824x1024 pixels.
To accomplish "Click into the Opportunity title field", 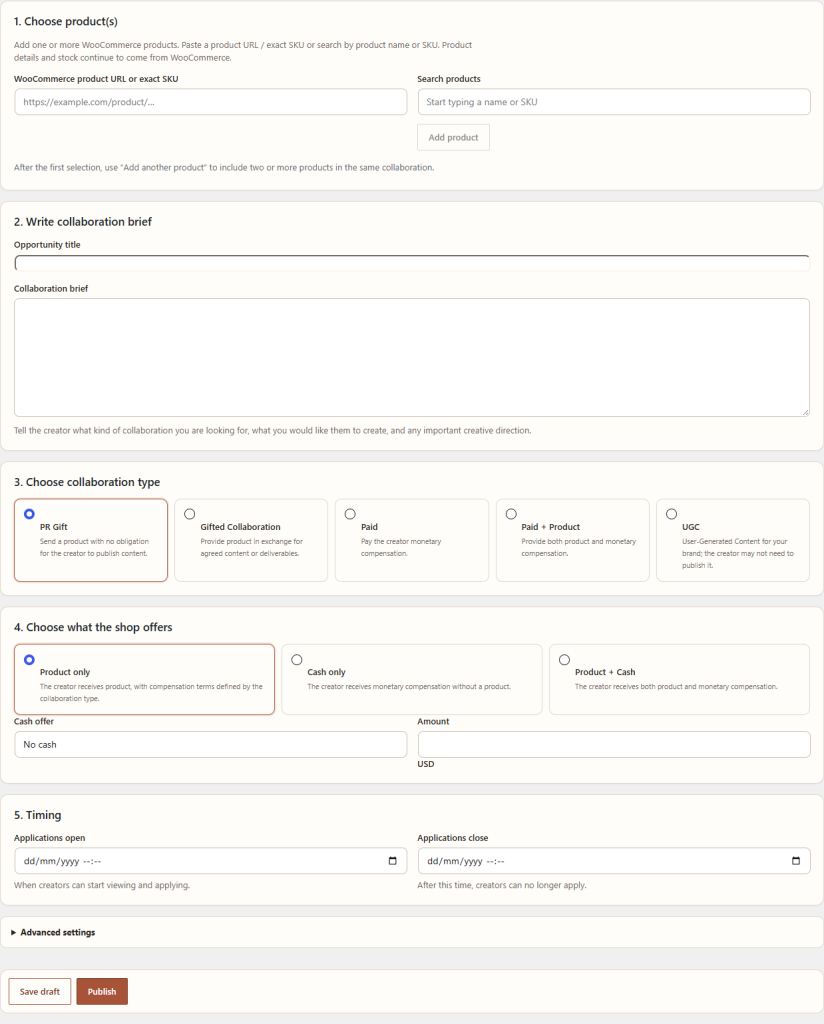I will point(412,263).
